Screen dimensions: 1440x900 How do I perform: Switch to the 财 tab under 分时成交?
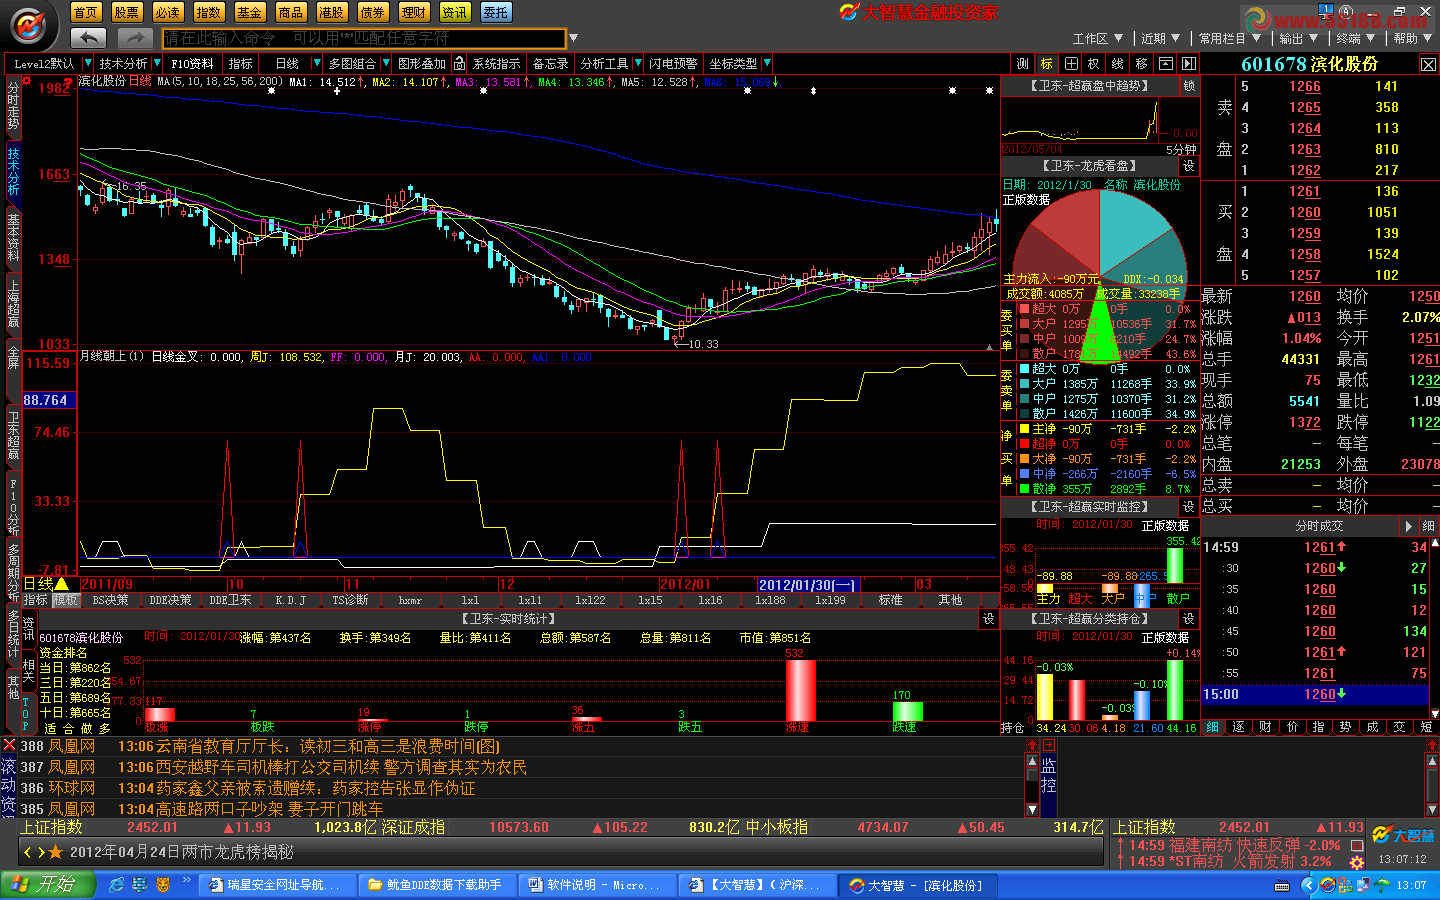[x=1265, y=727]
